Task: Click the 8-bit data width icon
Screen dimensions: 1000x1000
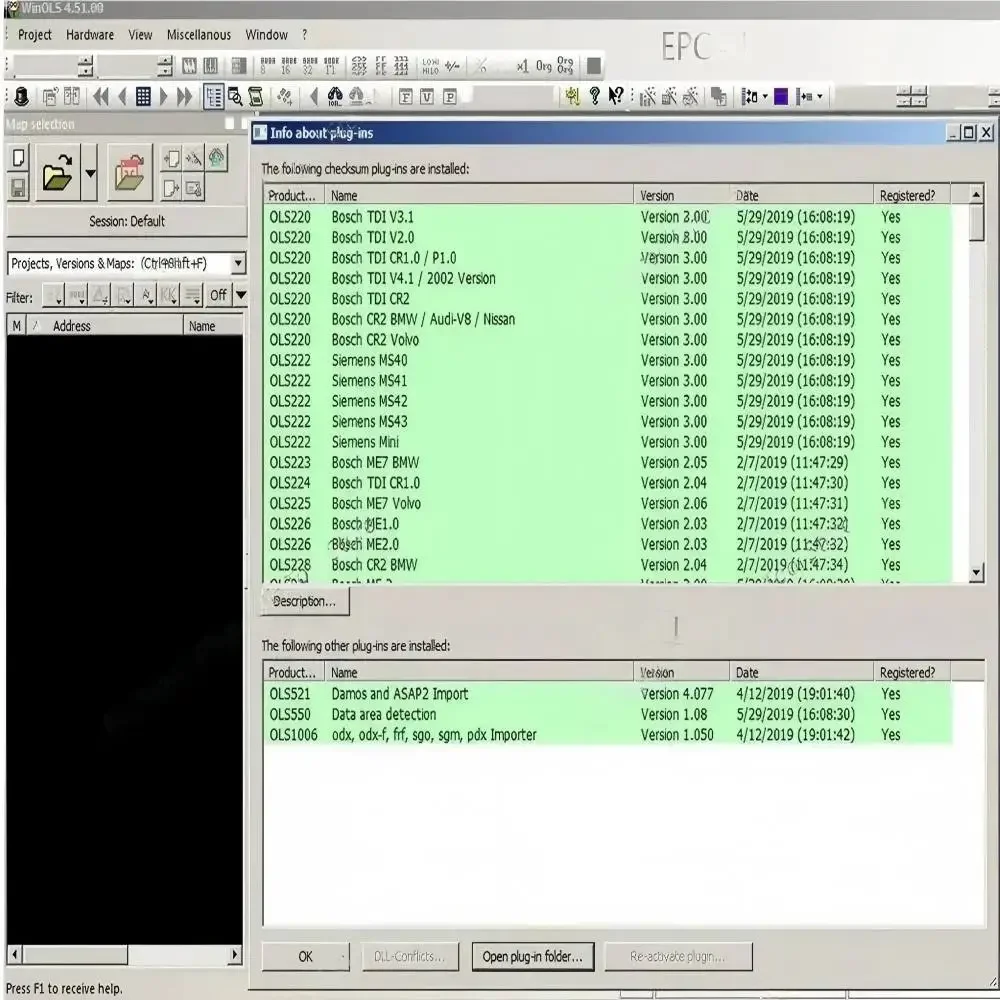Action: [268, 66]
